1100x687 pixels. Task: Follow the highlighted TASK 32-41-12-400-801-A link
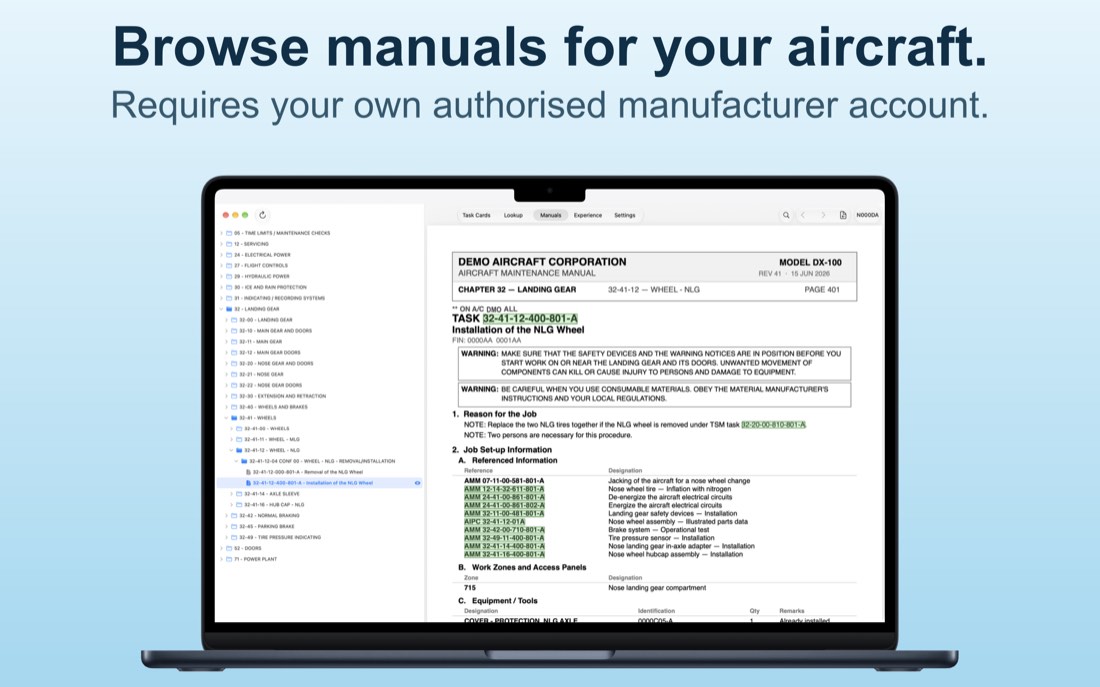tap(530, 319)
